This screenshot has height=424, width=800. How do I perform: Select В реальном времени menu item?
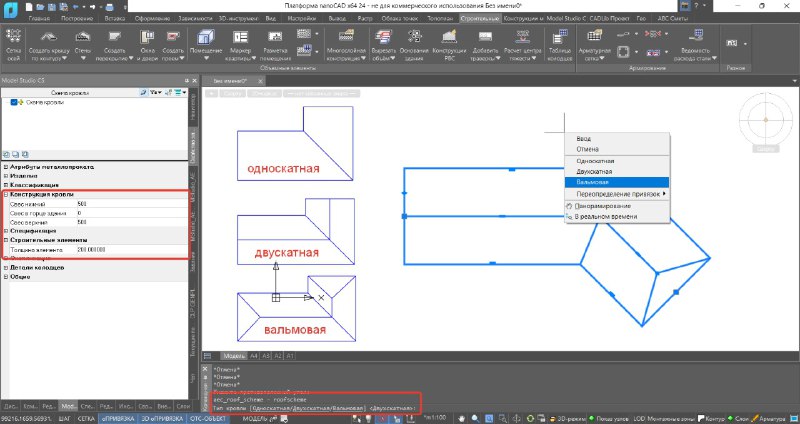point(617,217)
